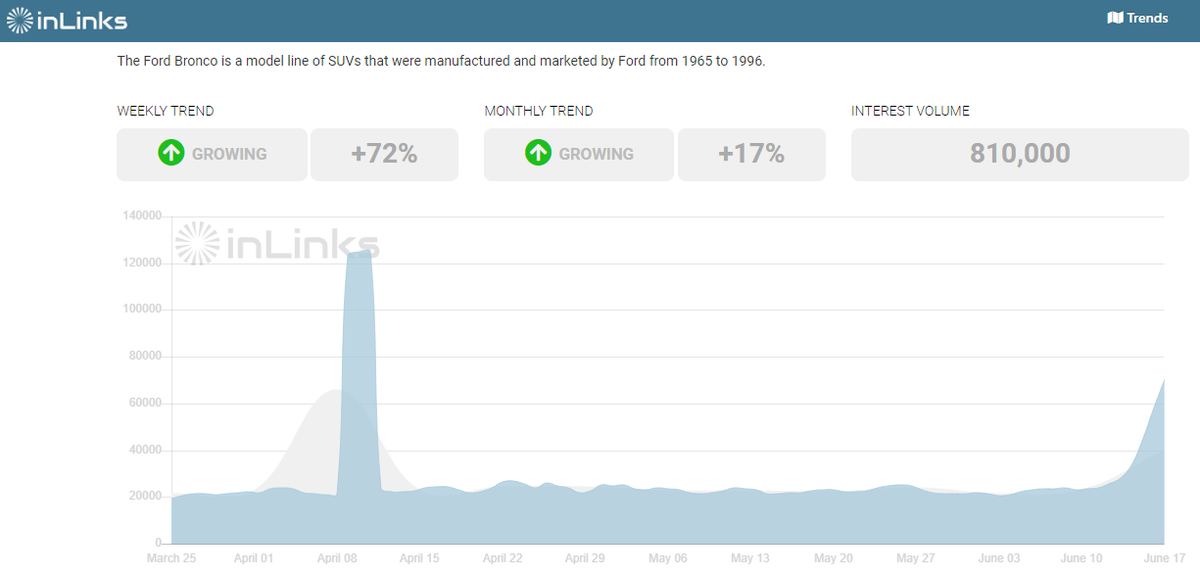Click the 60000 y-axis label
This screenshot has height=576, width=1200.
coord(144,404)
